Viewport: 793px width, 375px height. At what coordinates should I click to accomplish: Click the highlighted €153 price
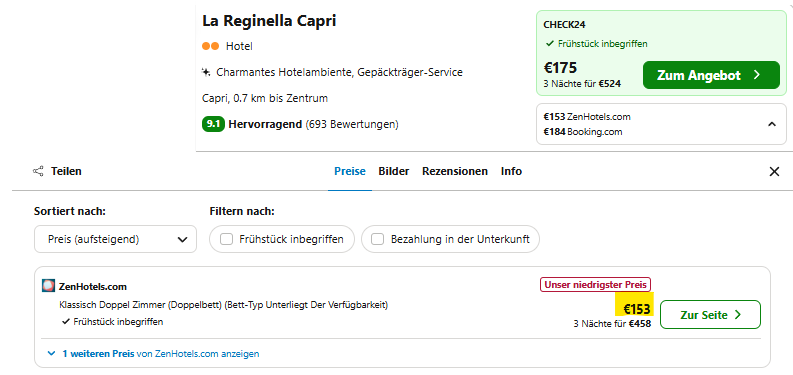(x=635, y=309)
